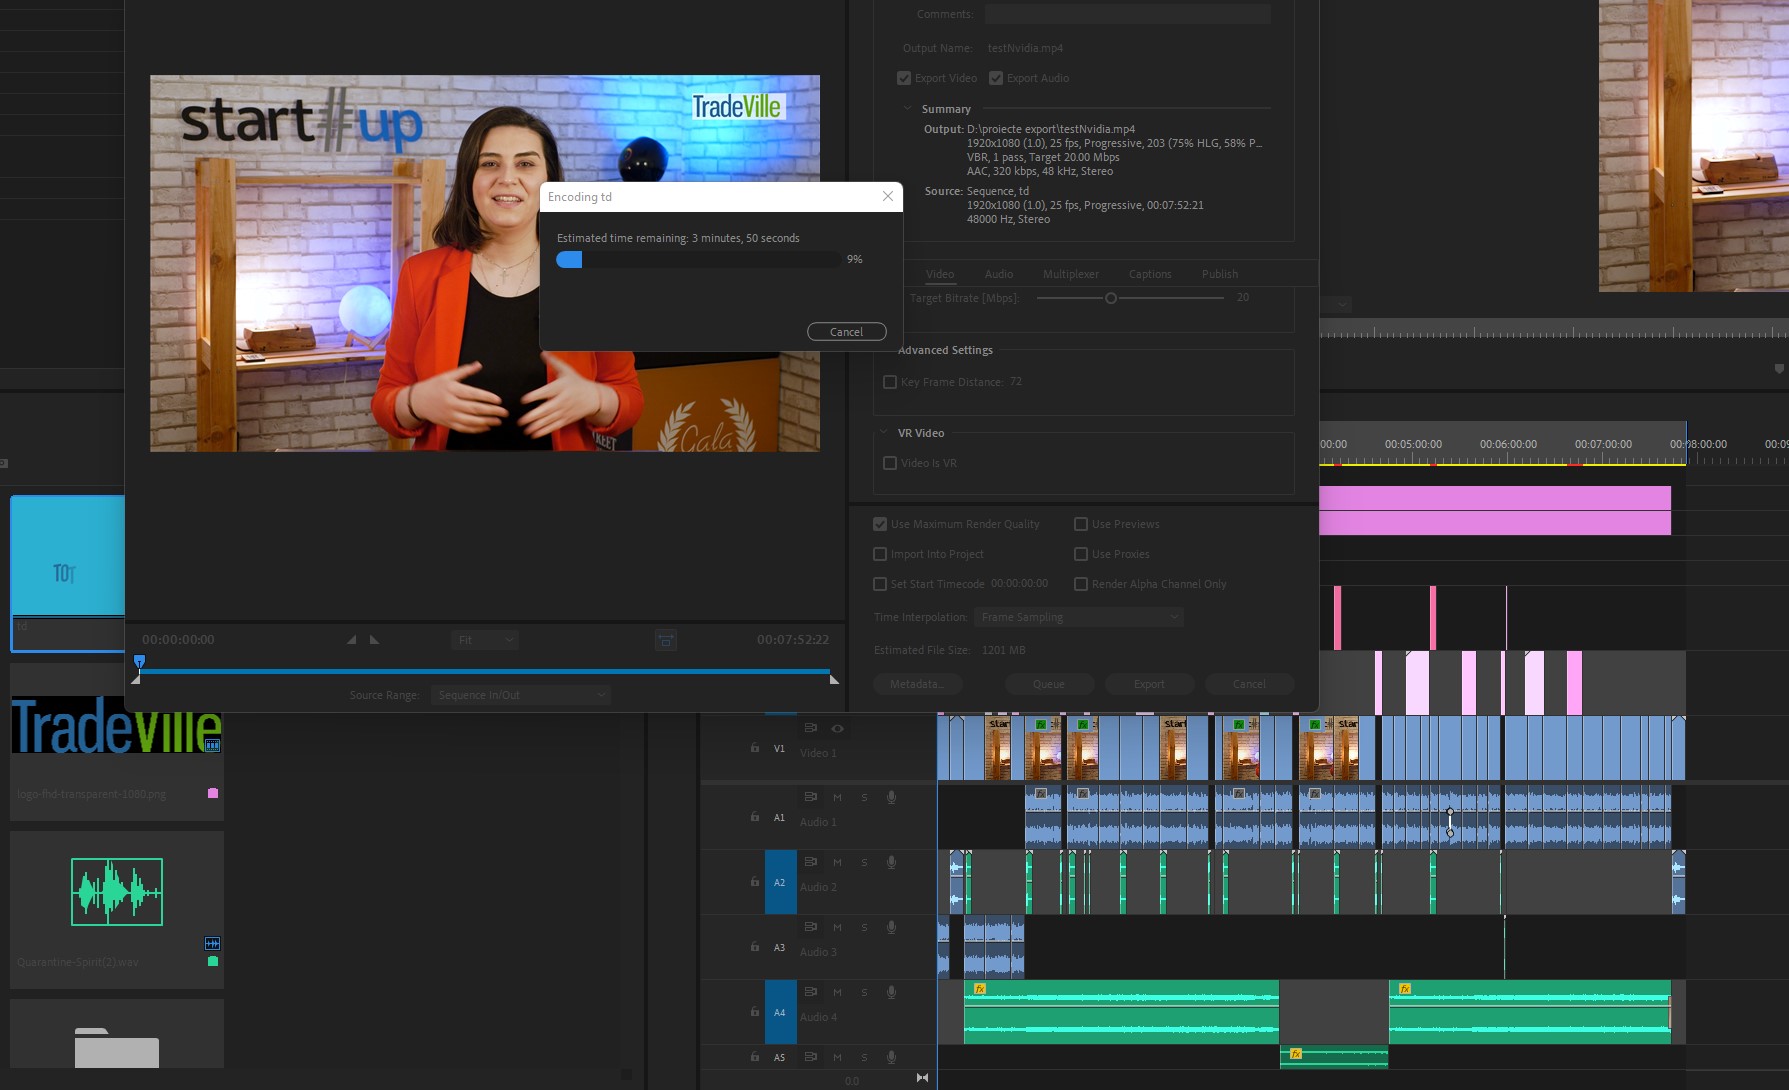
Task: Toggle the Export Video checkbox
Action: tap(904, 78)
